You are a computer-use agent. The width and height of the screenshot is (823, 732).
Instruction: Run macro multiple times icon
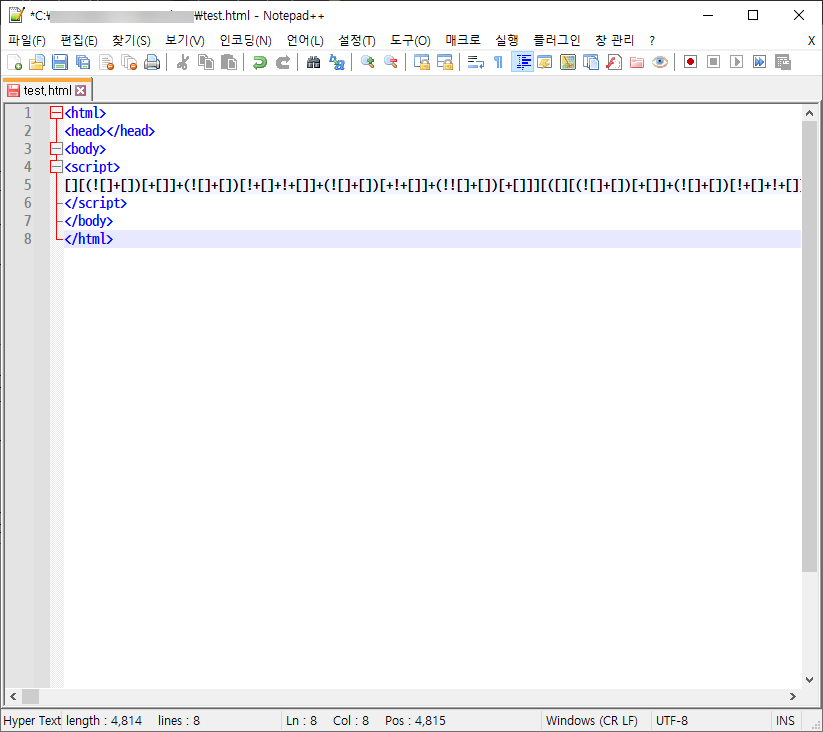pyautogui.click(x=759, y=62)
